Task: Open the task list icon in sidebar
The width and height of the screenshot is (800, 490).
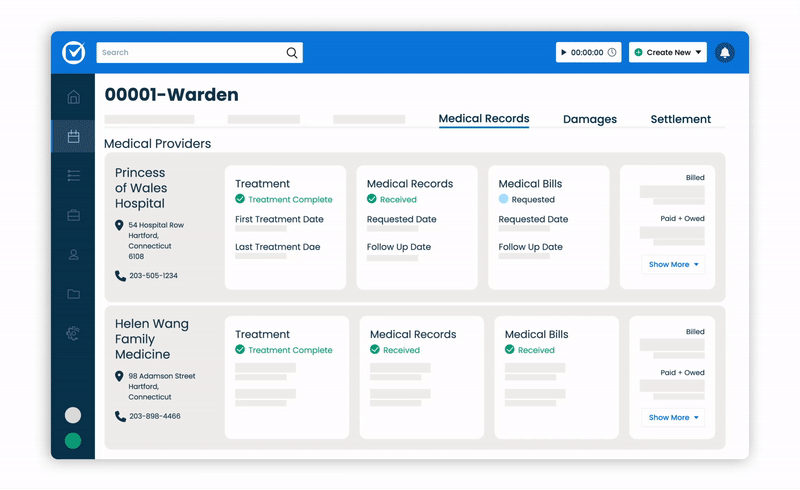Action: click(x=73, y=176)
